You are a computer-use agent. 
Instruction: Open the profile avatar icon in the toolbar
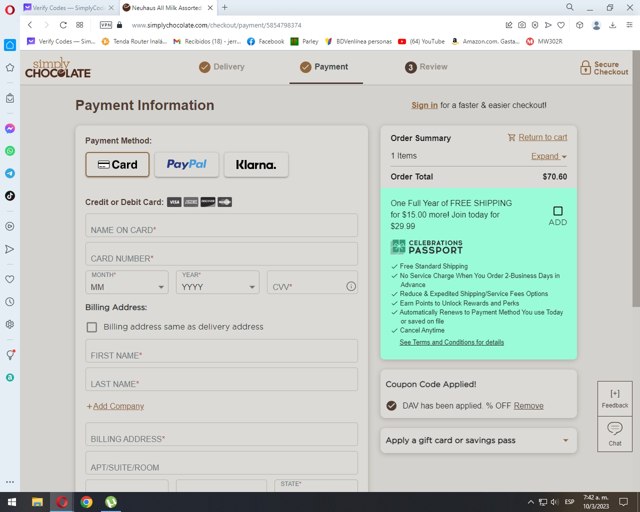pyautogui.click(x=596, y=25)
